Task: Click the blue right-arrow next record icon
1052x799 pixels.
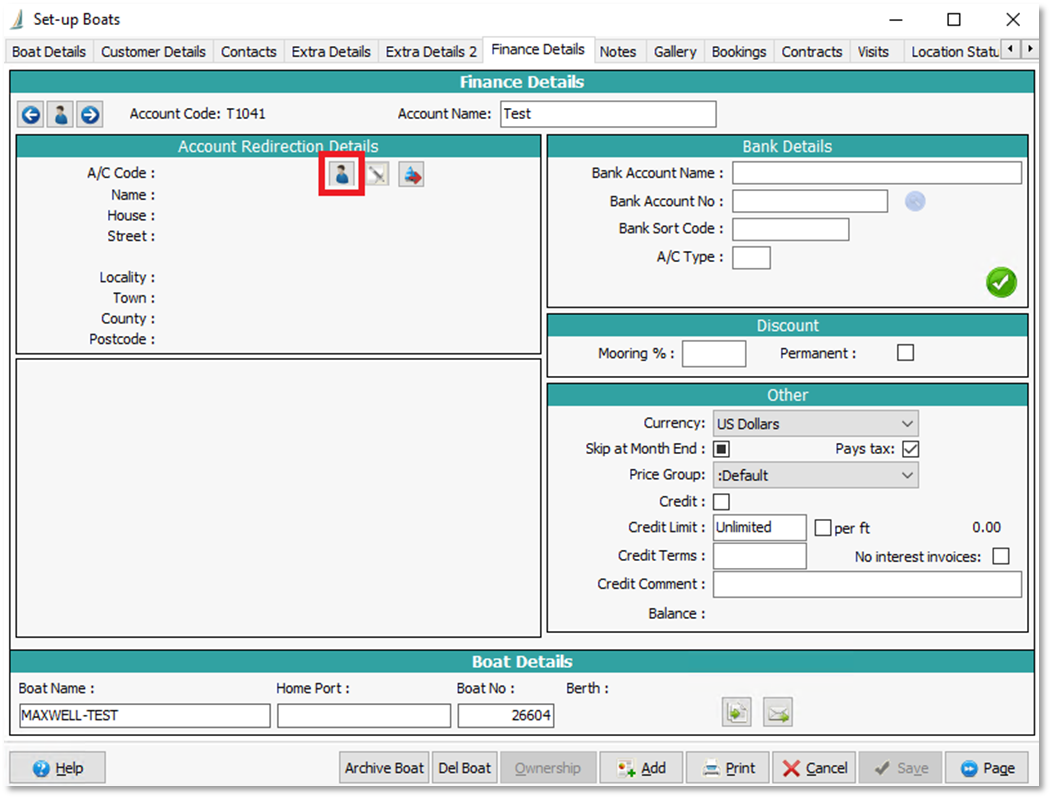Action: click(90, 115)
